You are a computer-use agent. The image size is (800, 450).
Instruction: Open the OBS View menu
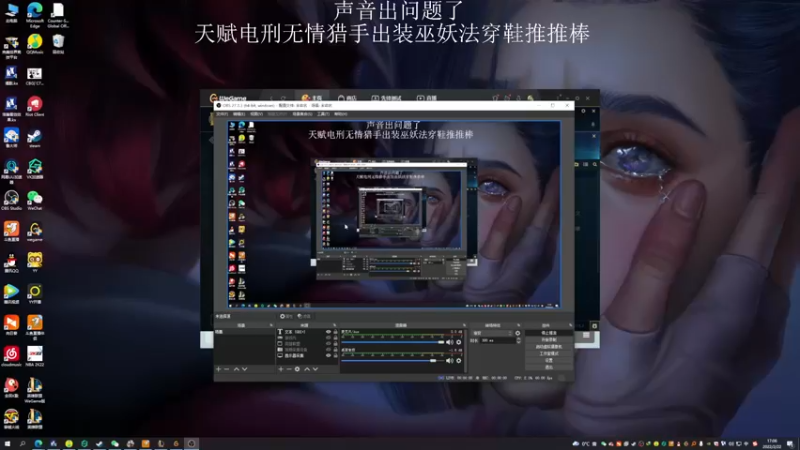(256, 114)
